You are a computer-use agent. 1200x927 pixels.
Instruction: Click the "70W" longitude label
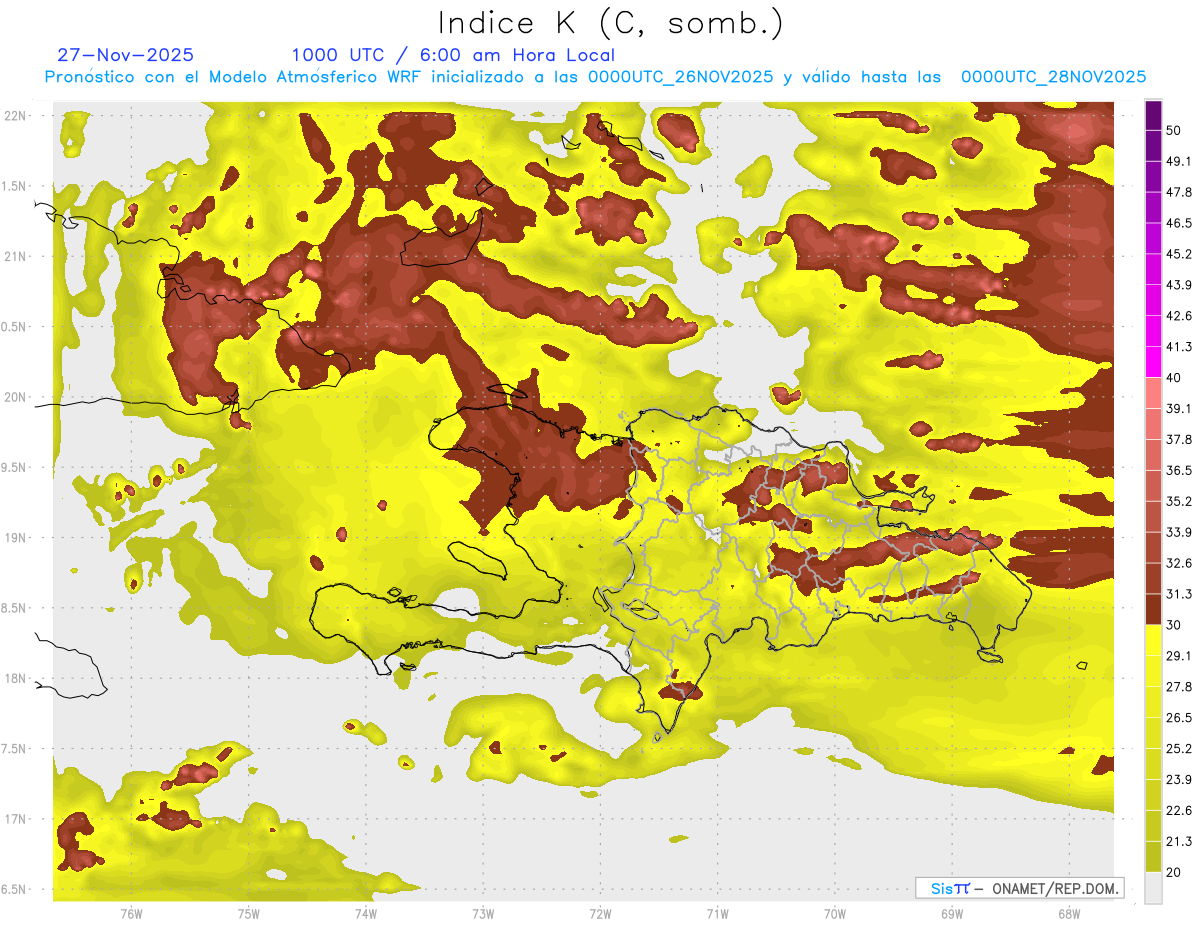pyautogui.click(x=834, y=913)
